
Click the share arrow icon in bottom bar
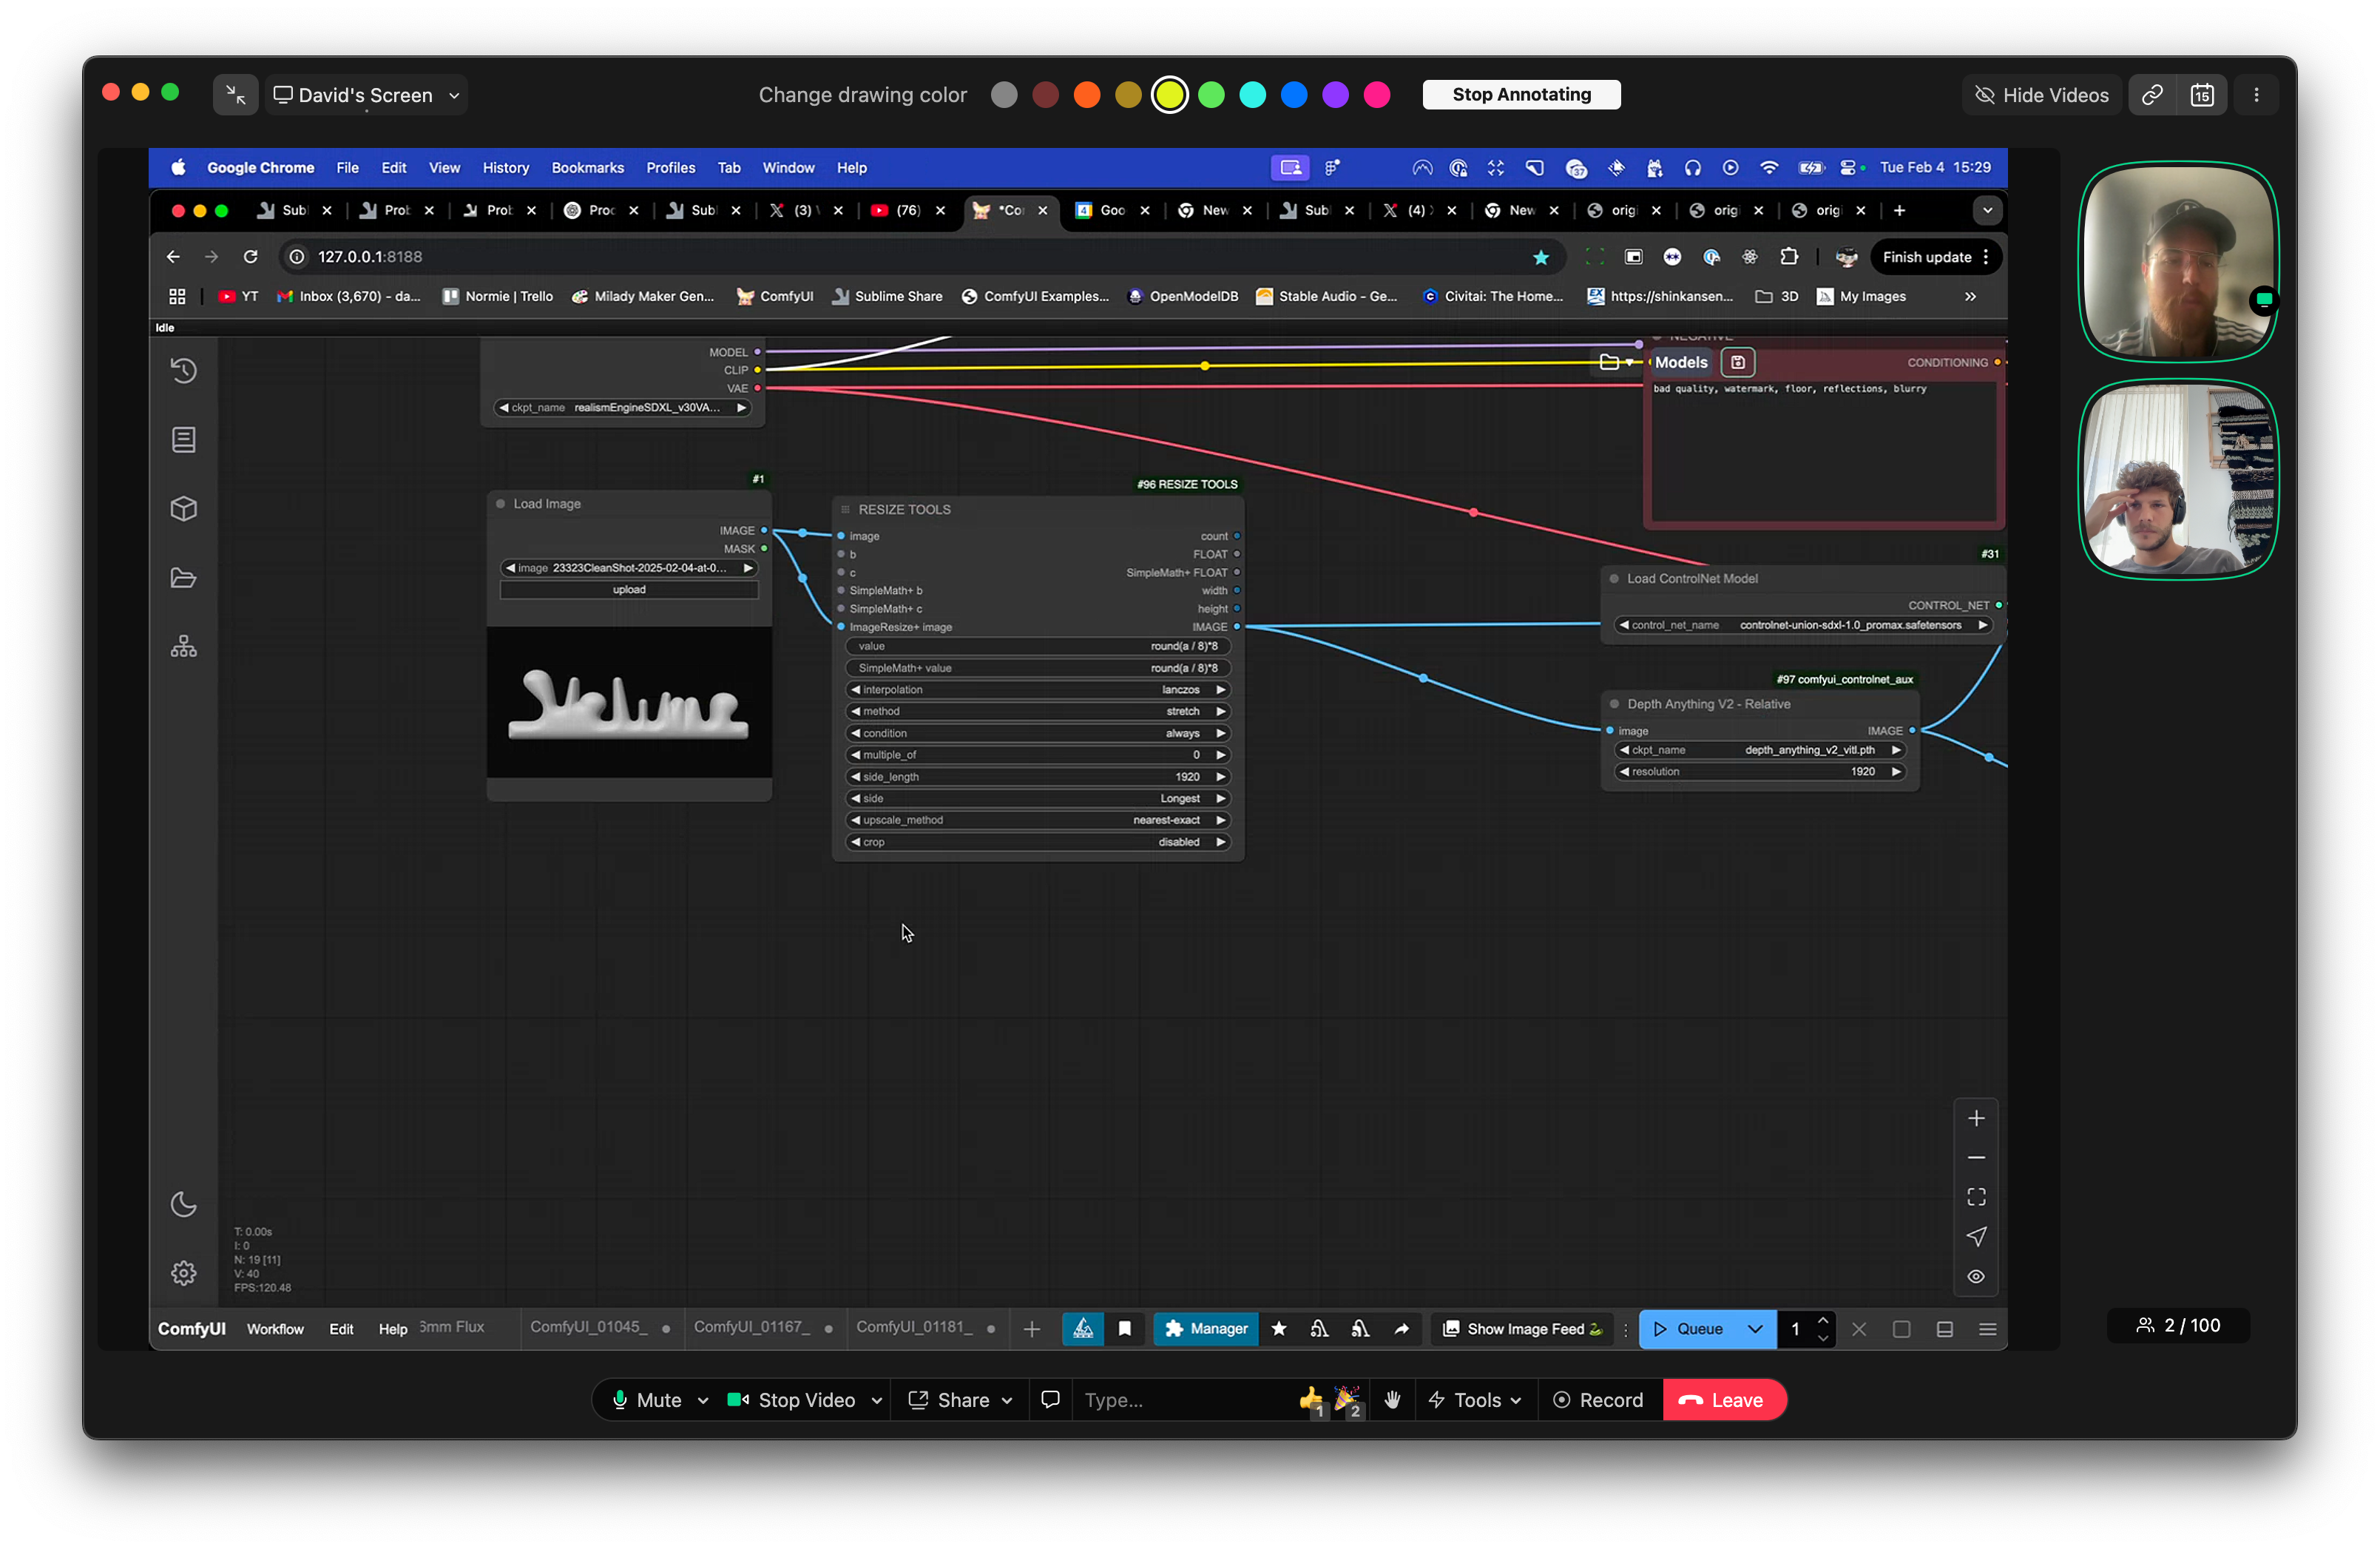coord(1401,1328)
